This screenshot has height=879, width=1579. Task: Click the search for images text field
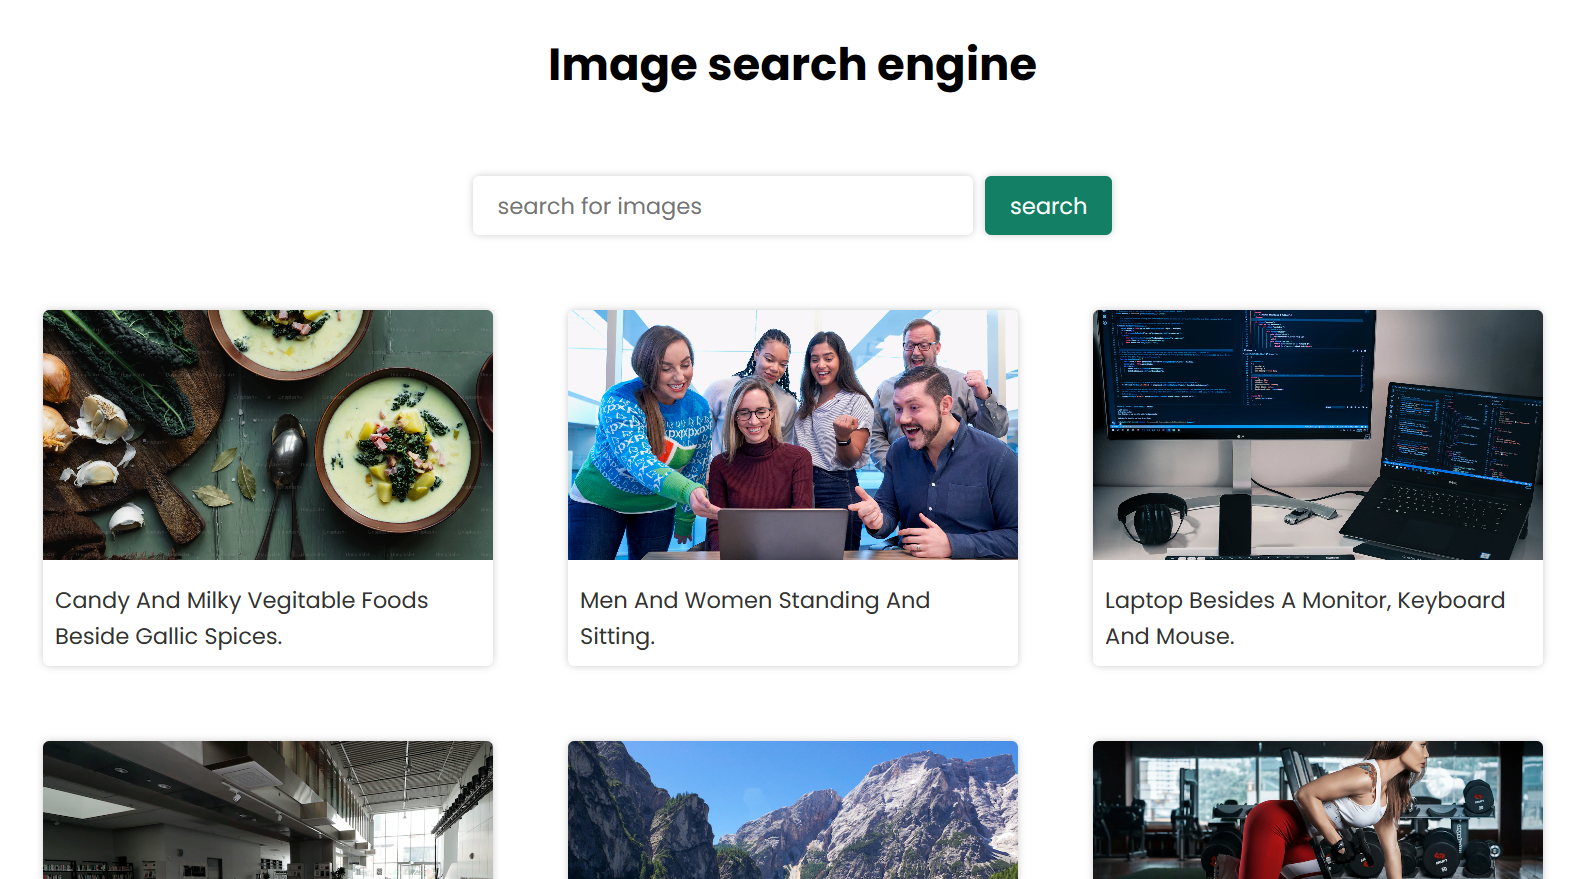click(x=722, y=206)
